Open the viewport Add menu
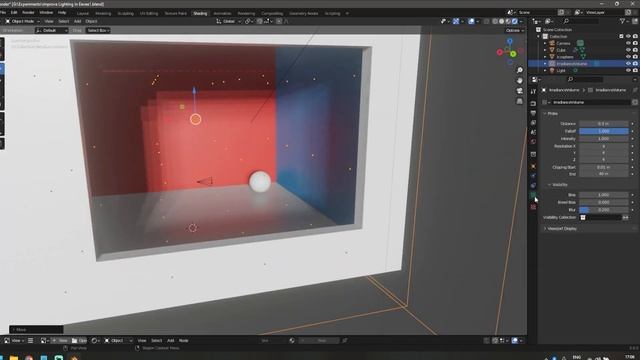The image size is (640, 360). (77, 21)
